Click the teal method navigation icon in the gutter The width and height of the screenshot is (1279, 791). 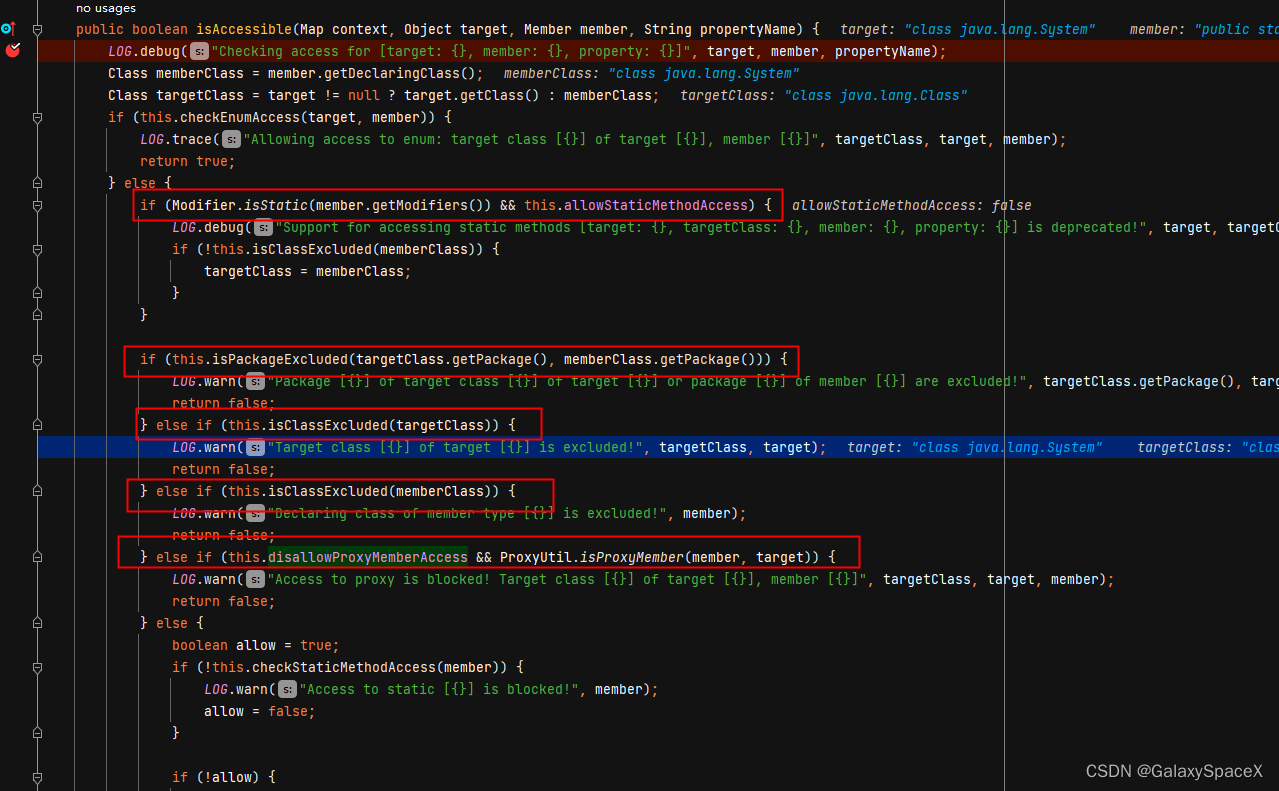pyautogui.click(x=8, y=29)
